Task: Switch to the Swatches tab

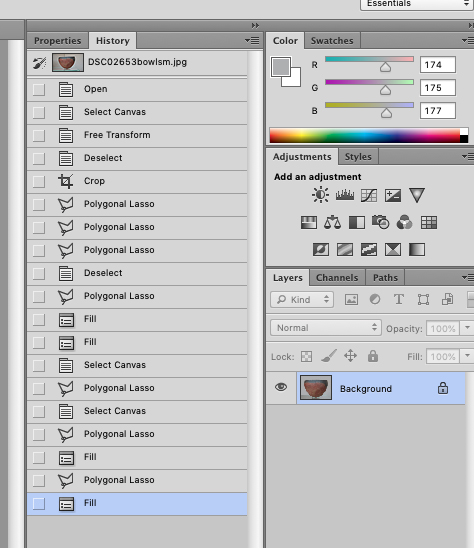Action: [332, 41]
